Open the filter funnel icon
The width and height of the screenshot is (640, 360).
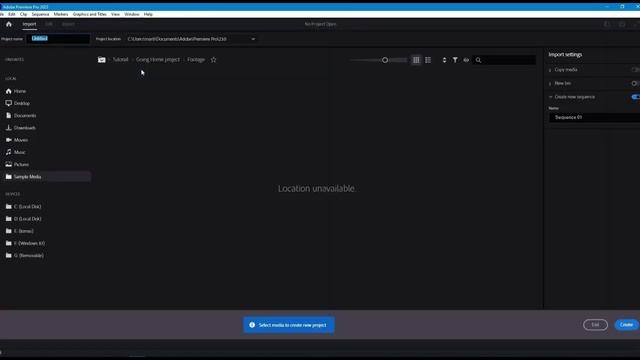(455, 60)
